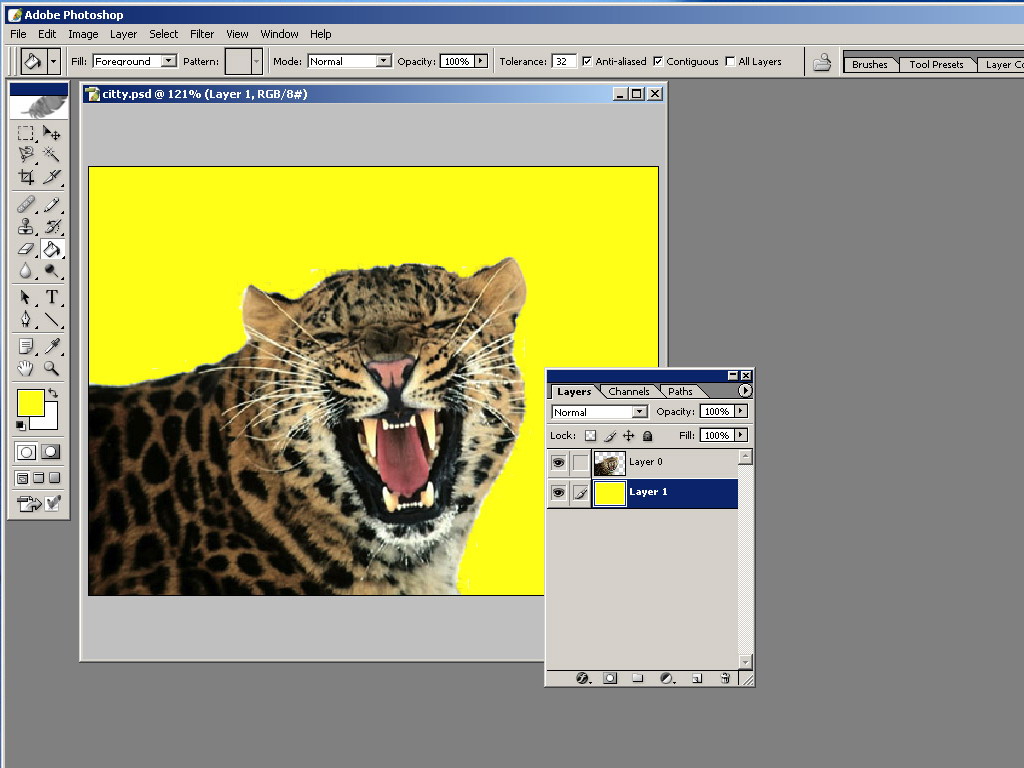This screenshot has width=1024, height=768.
Task: Select the History Brush tool
Action: tap(51, 227)
